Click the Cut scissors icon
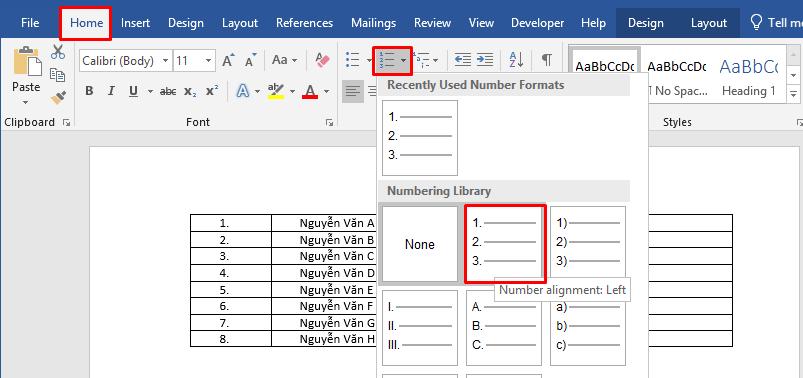Screen dimensions: 803x378 58,52
